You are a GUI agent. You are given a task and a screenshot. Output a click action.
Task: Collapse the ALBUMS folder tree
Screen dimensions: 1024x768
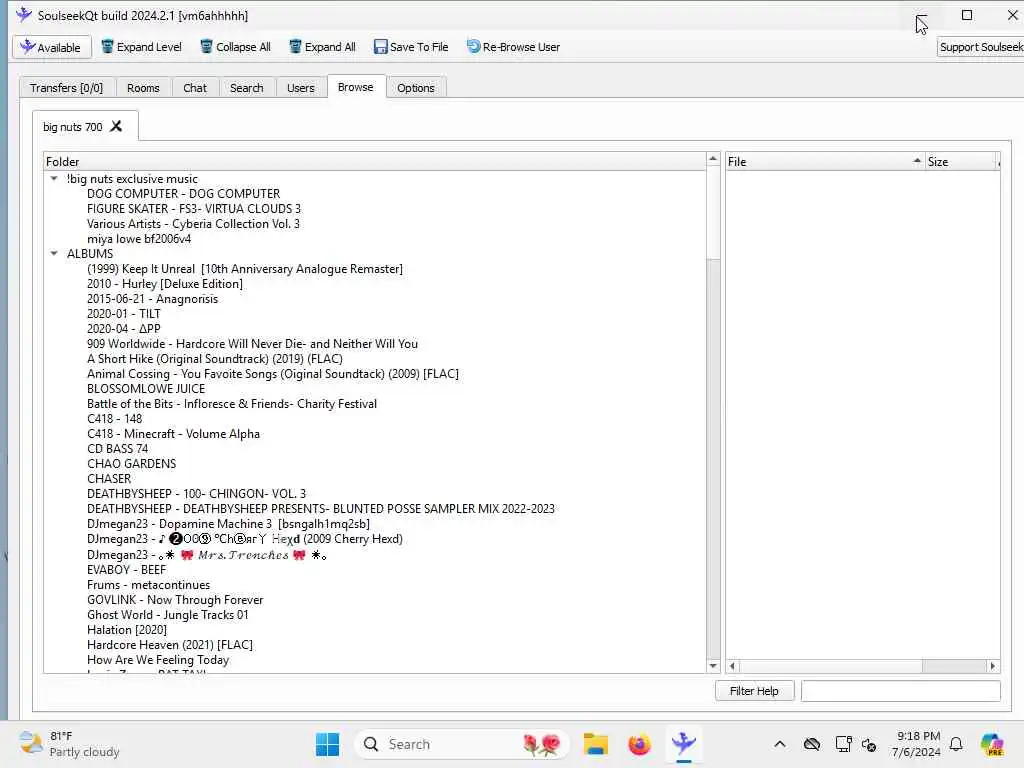[x=54, y=253]
